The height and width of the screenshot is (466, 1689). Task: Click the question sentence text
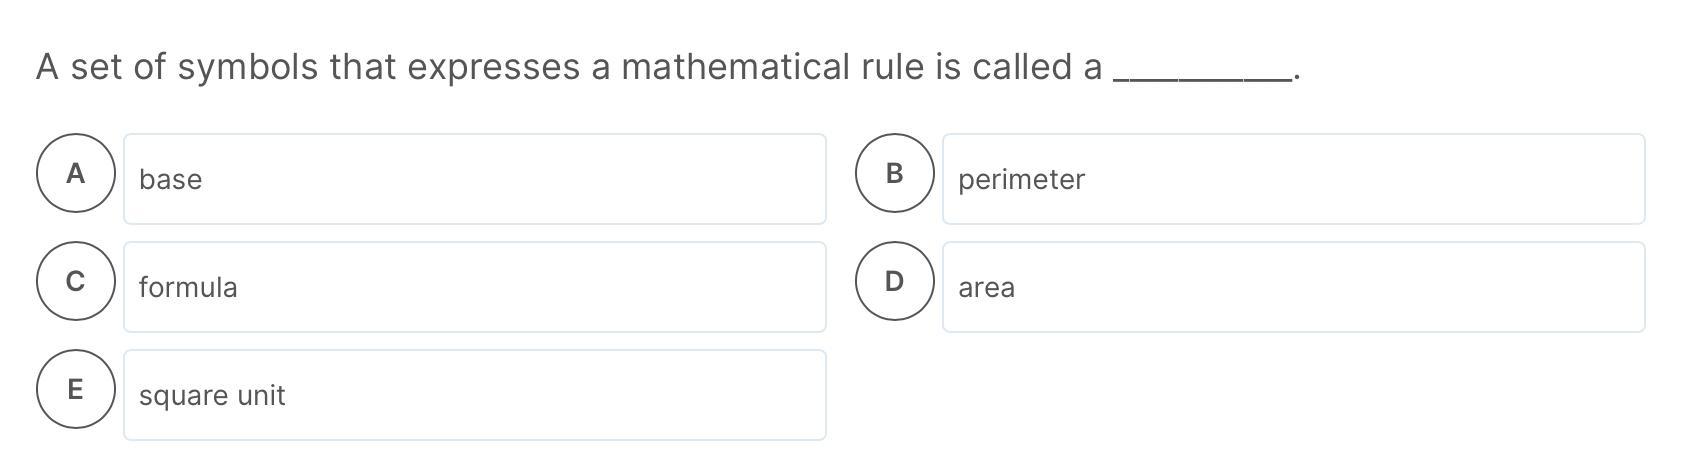[x=668, y=67]
